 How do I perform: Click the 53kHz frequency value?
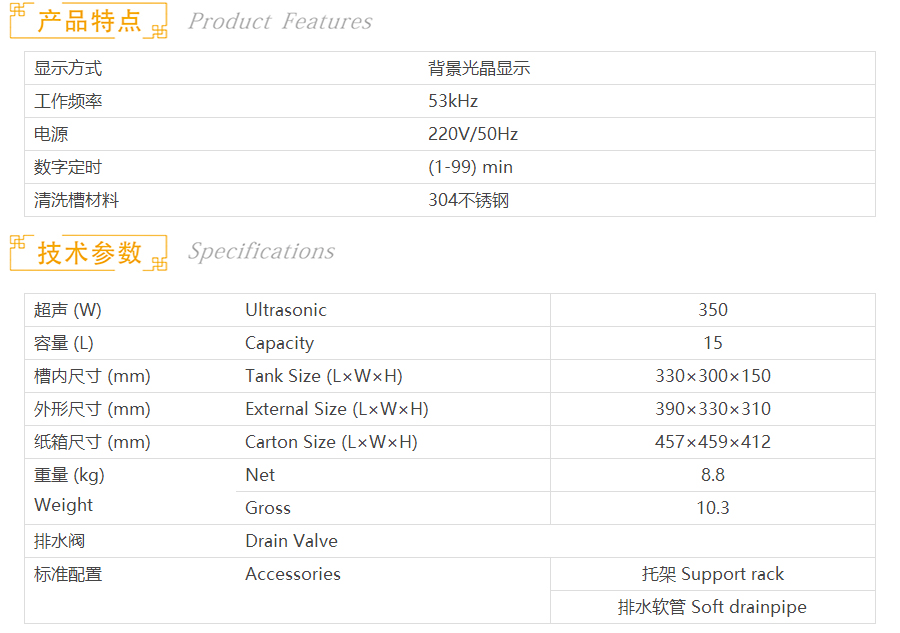point(453,101)
